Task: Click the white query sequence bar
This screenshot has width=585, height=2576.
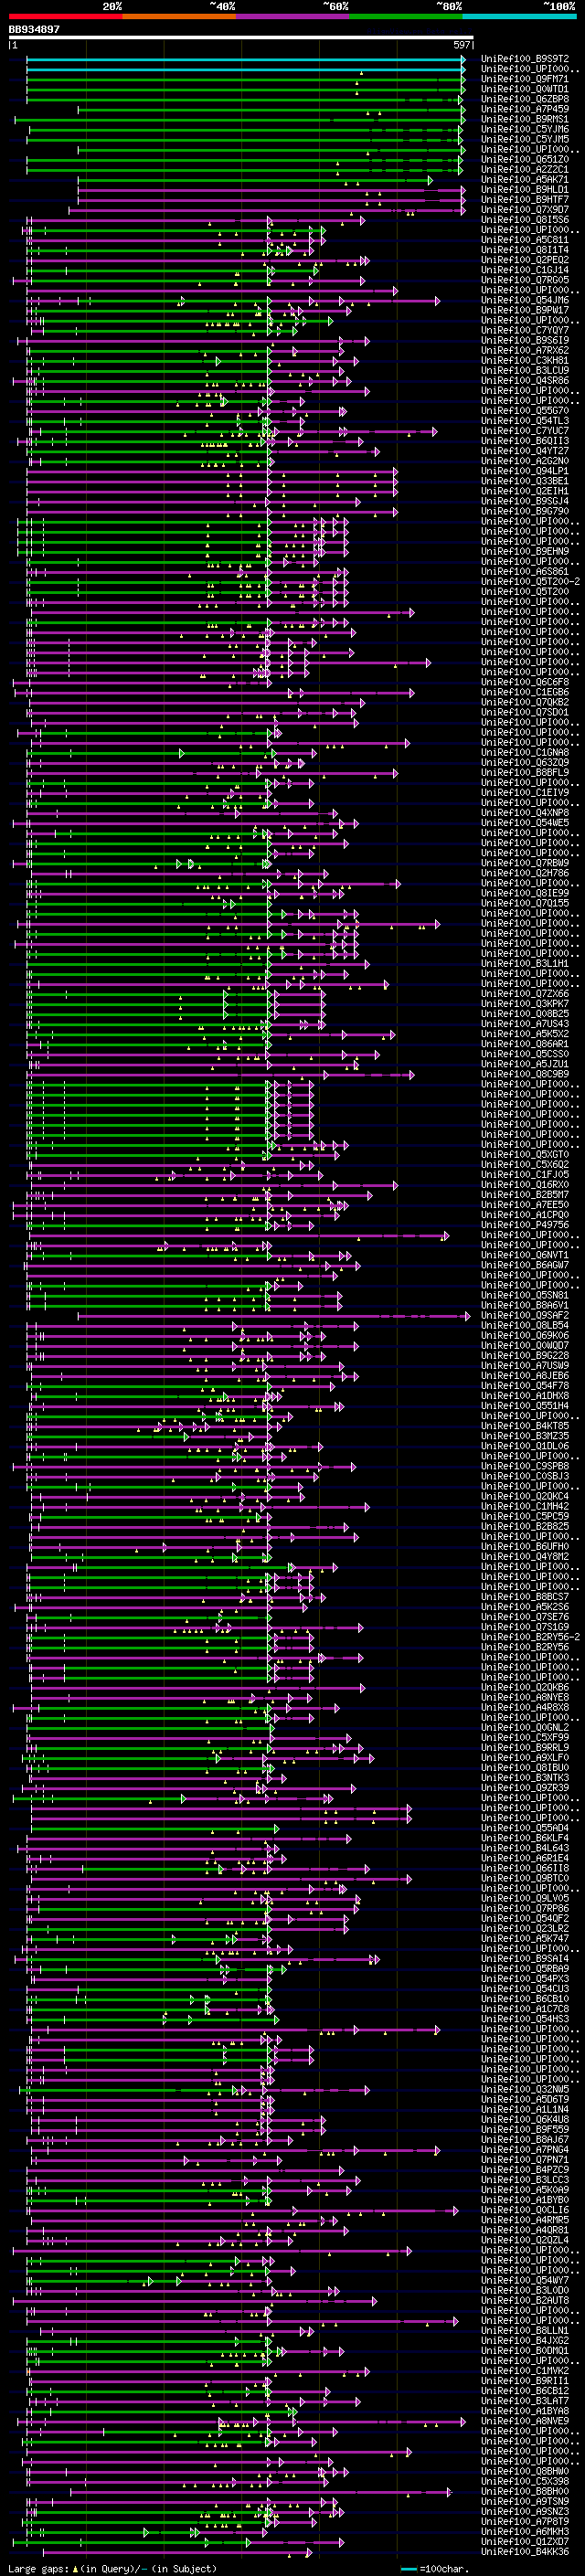Action: (241, 37)
